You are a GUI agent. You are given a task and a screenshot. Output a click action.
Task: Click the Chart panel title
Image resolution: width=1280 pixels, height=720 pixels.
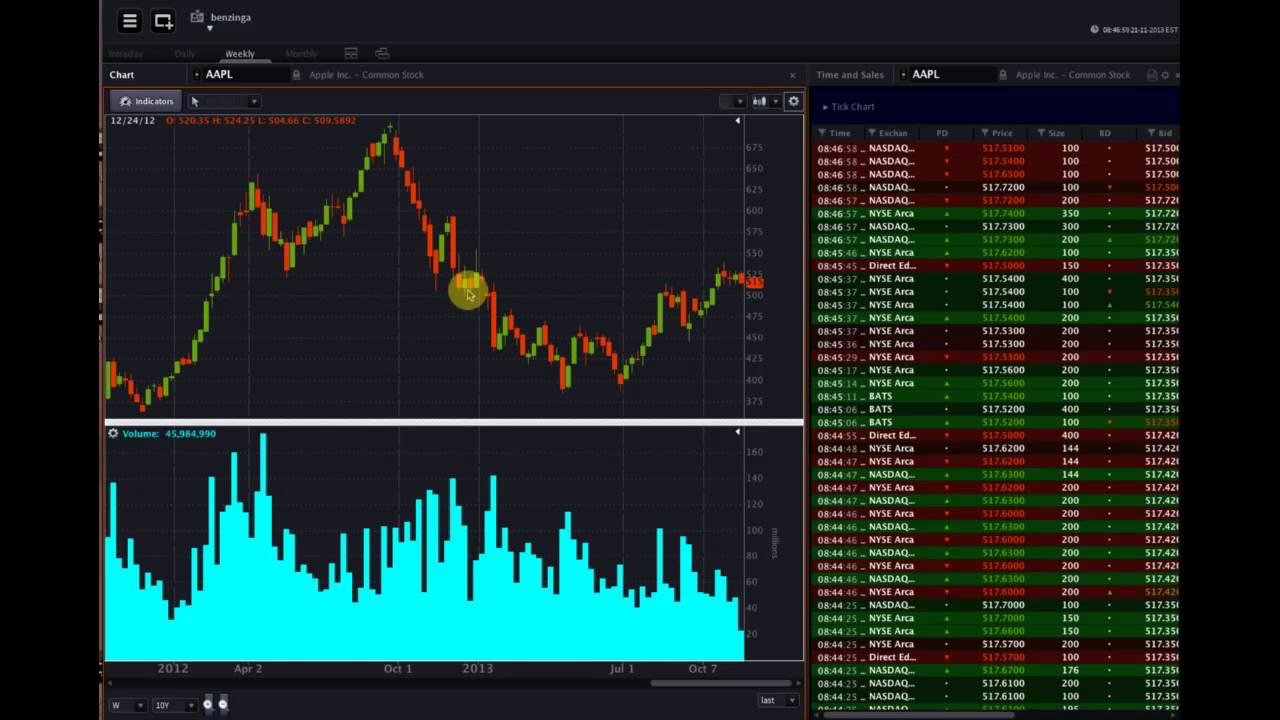(x=122, y=75)
